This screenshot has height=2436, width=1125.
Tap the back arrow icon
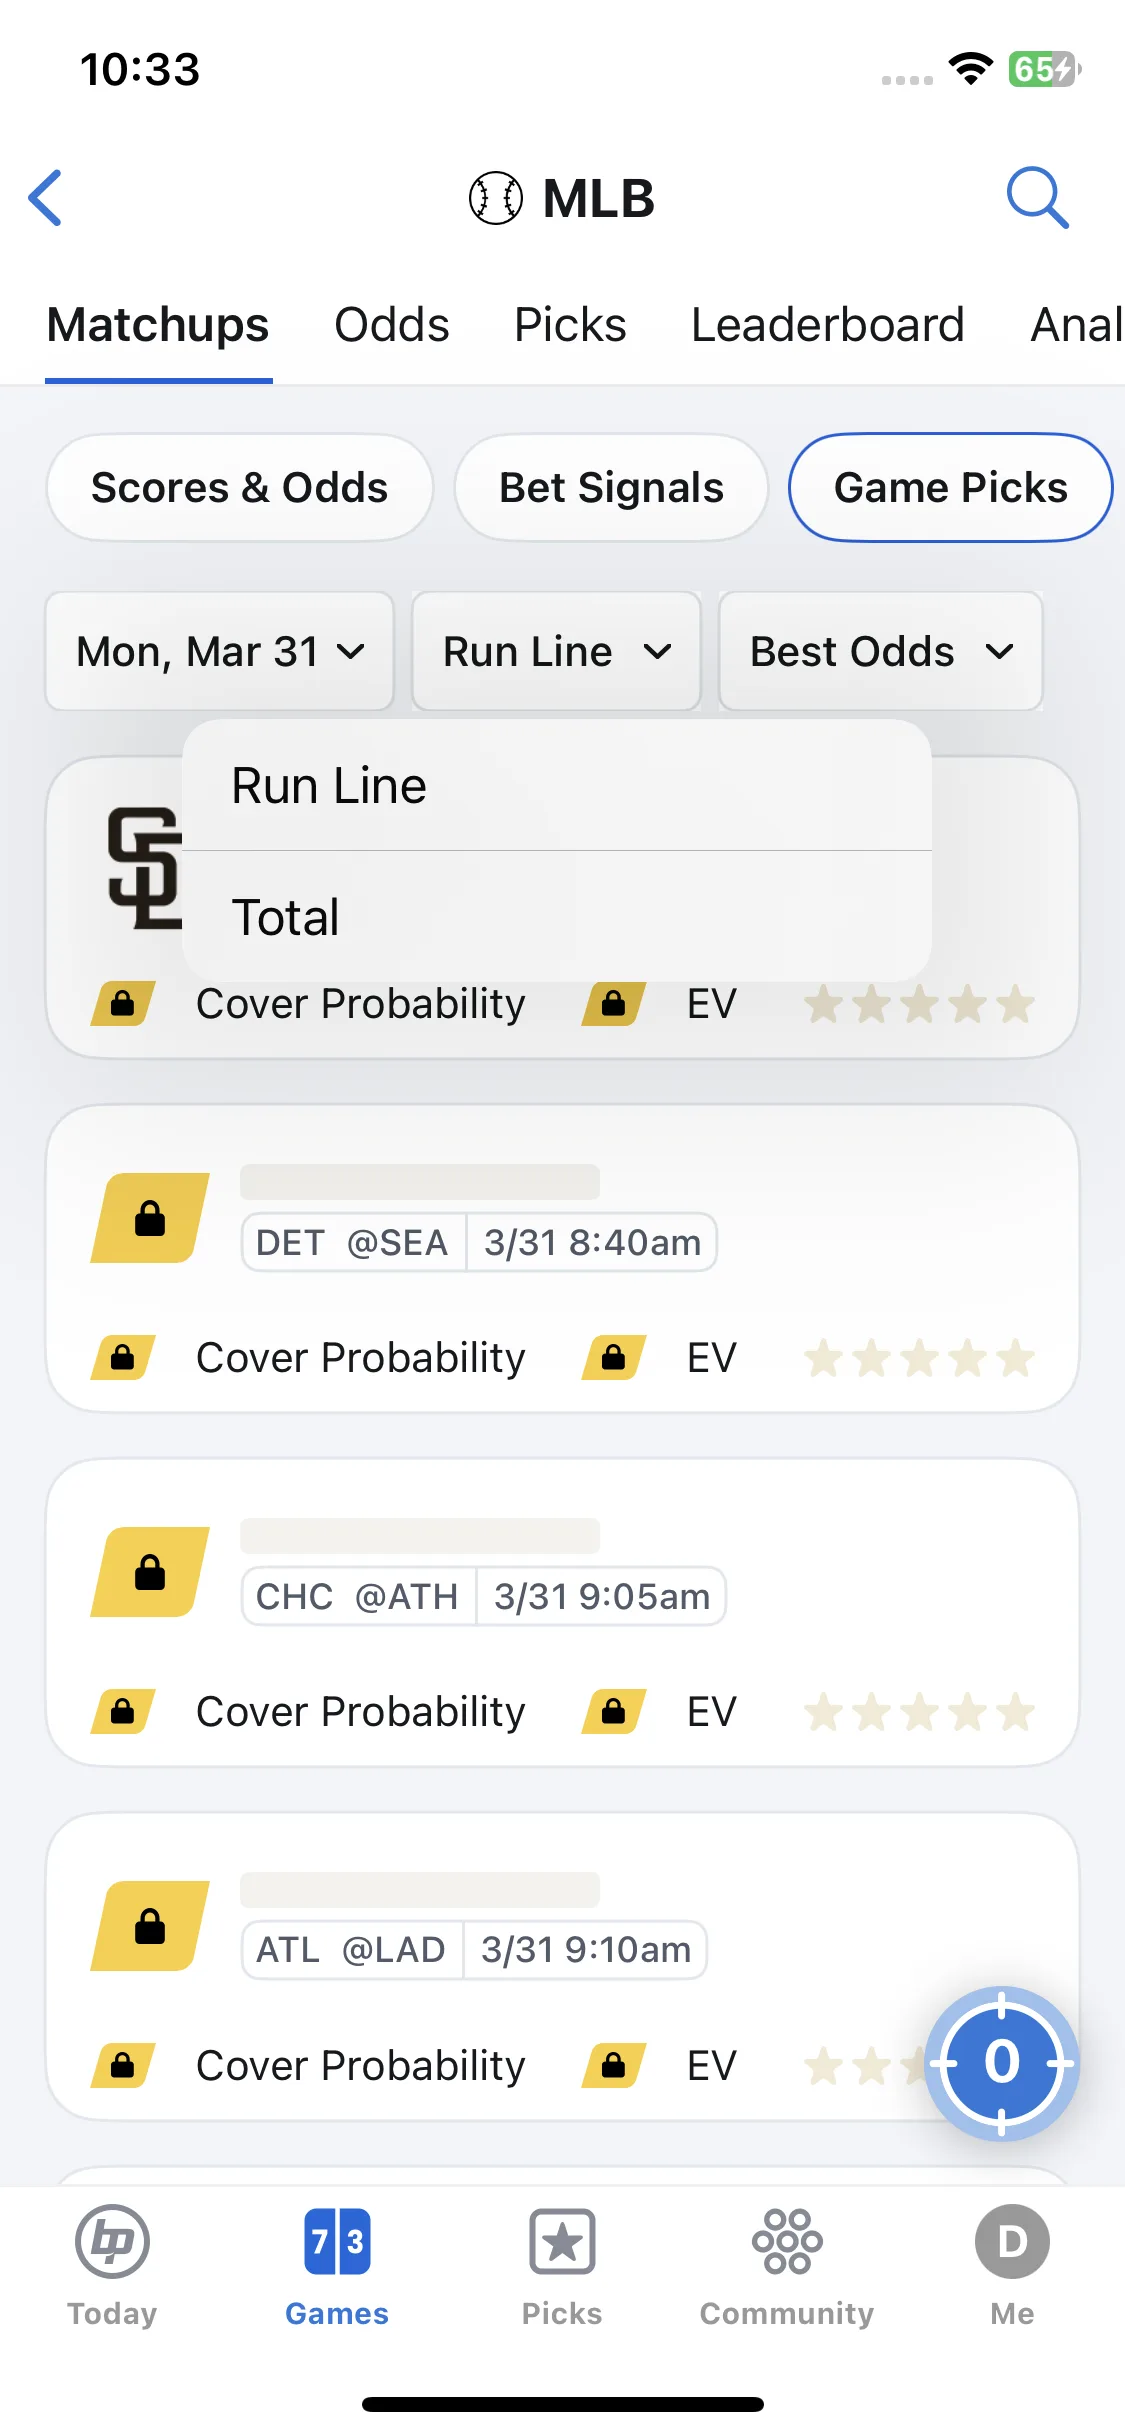point(46,198)
